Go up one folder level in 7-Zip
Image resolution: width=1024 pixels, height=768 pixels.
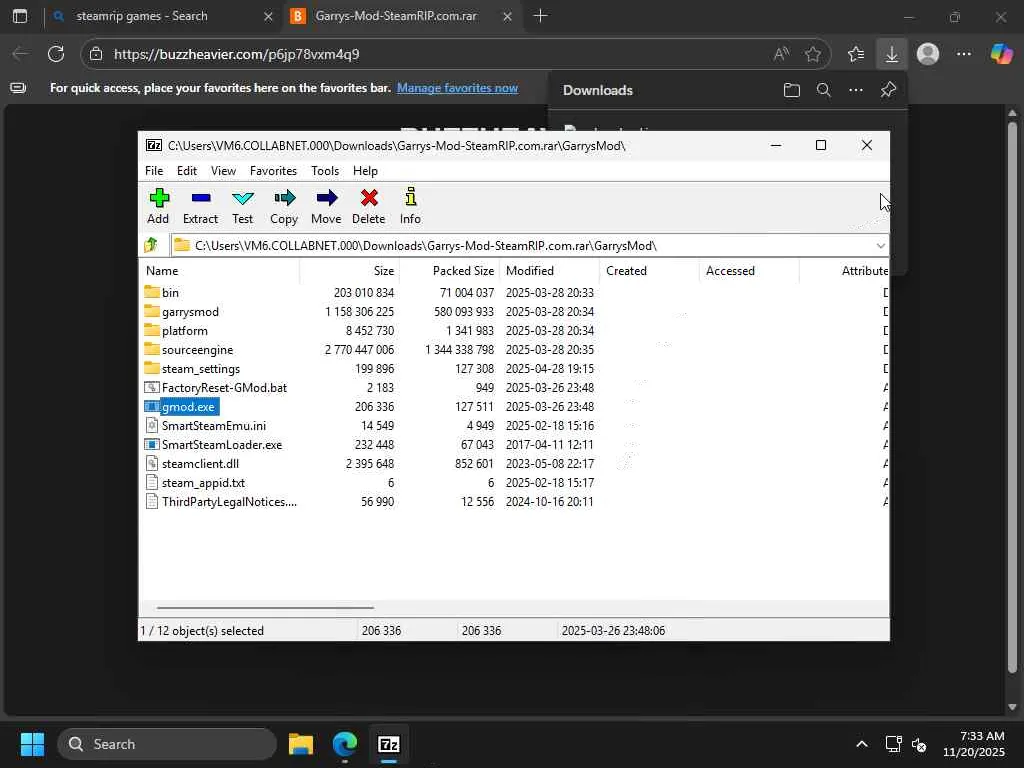[152, 245]
